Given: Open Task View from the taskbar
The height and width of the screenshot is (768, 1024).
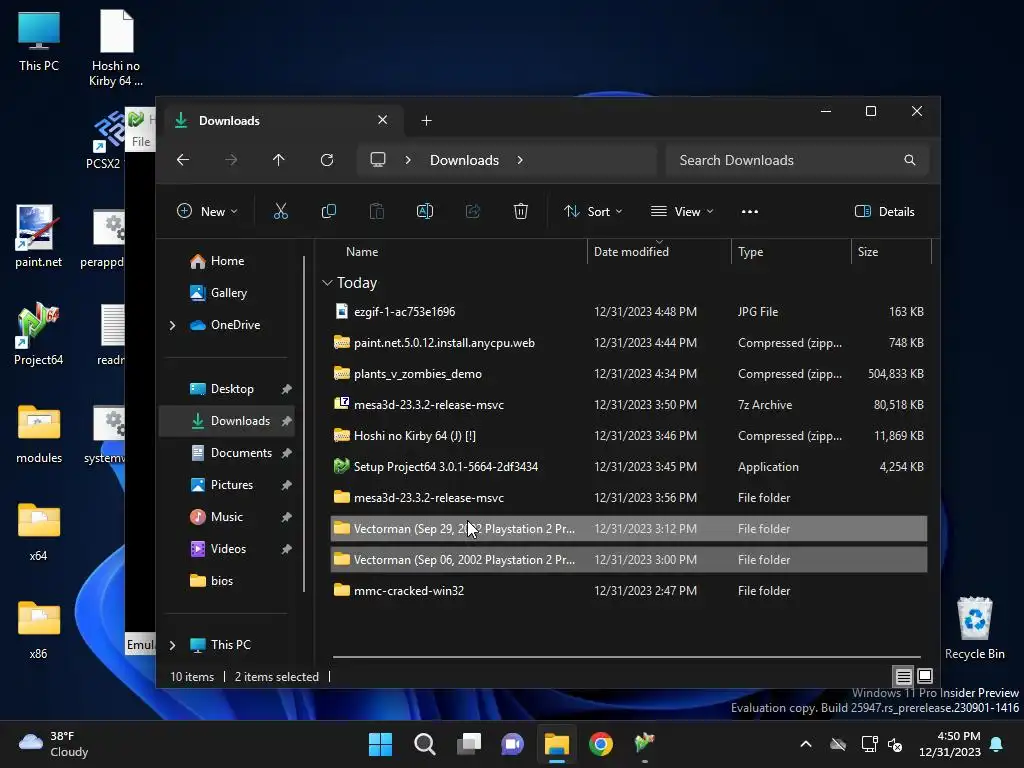Looking at the screenshot, I should (468, 744).
